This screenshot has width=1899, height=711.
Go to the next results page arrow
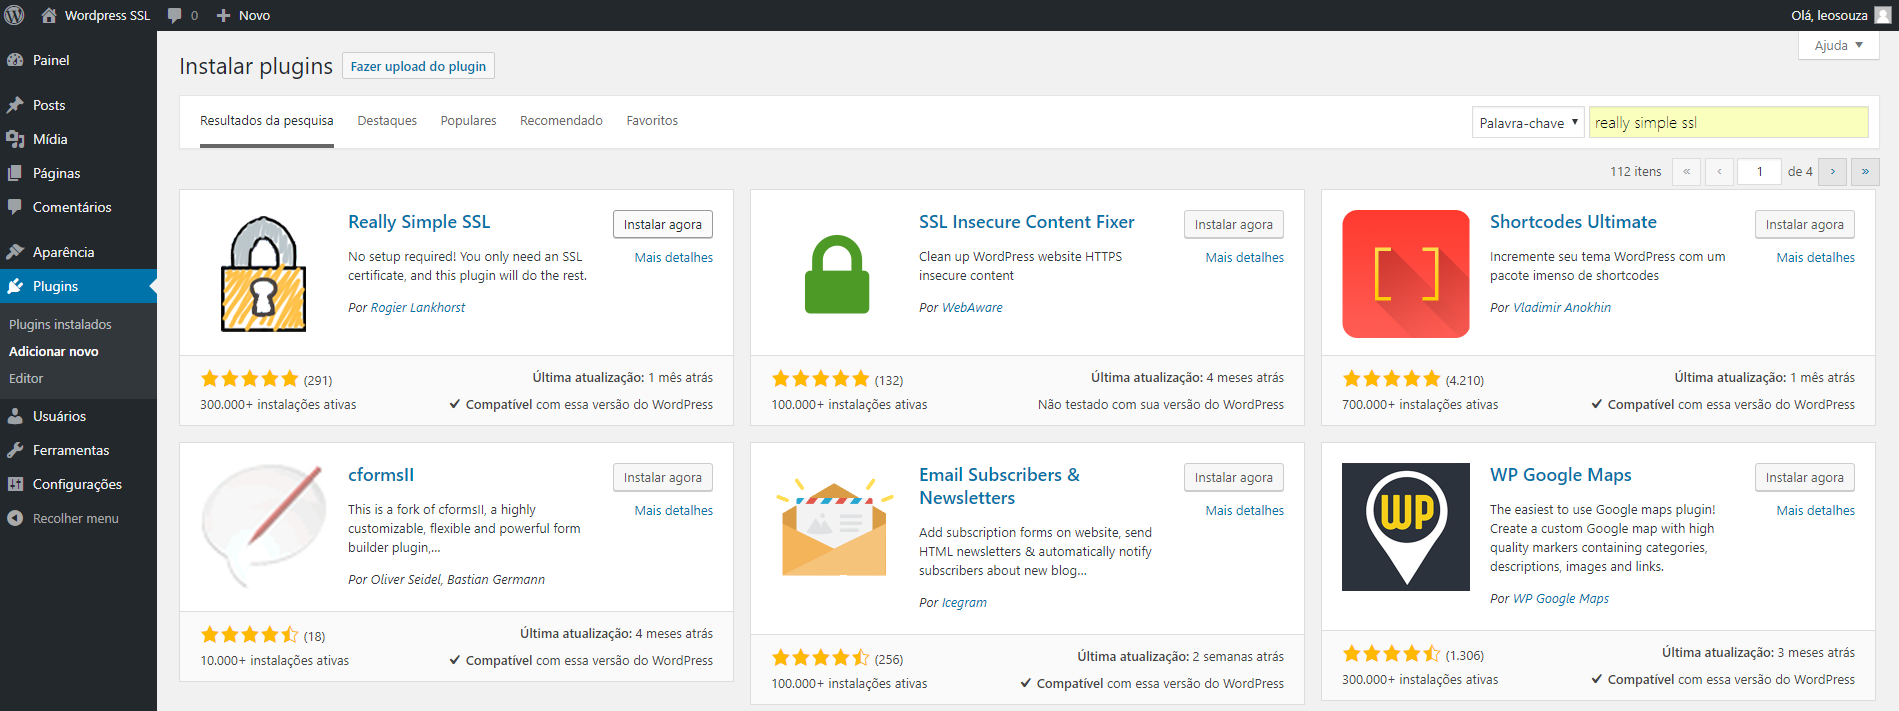[1832, 172]
